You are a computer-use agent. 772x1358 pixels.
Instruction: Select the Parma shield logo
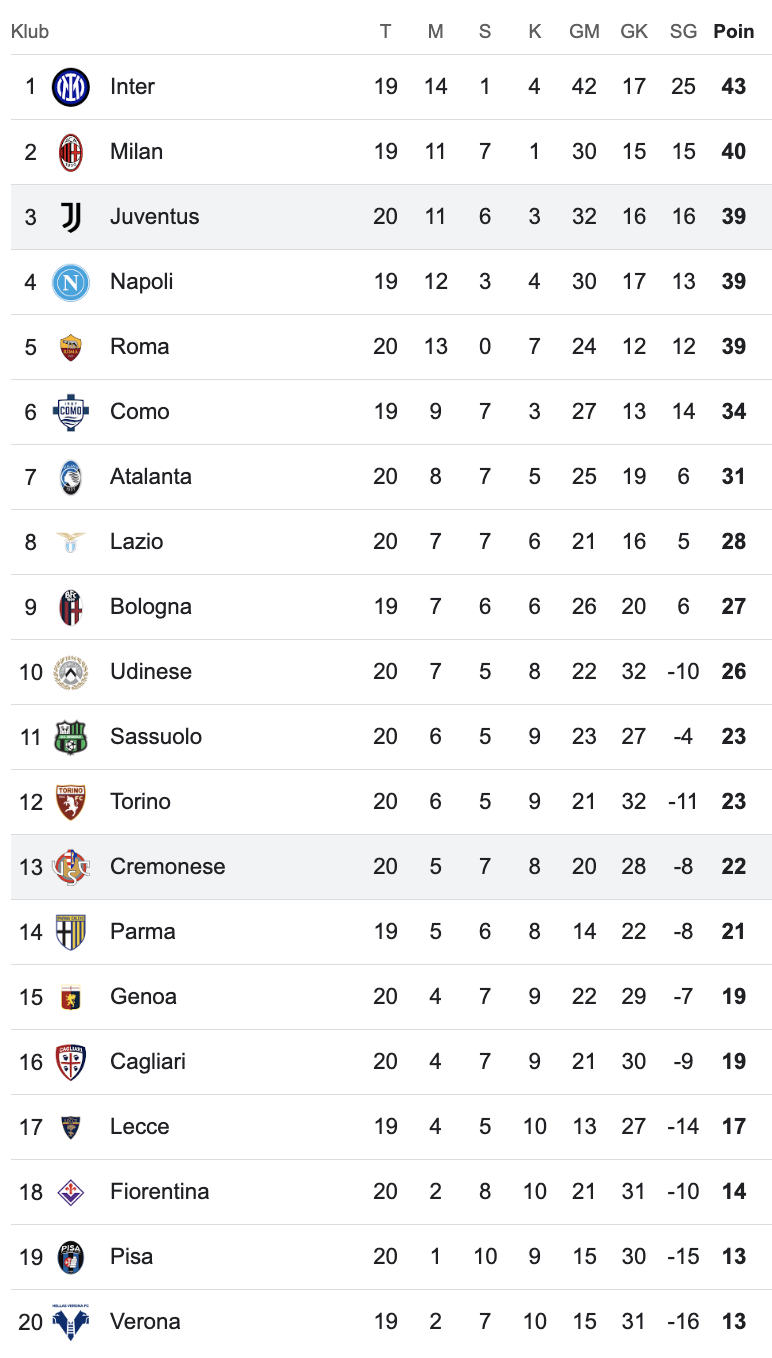[71, 932]
